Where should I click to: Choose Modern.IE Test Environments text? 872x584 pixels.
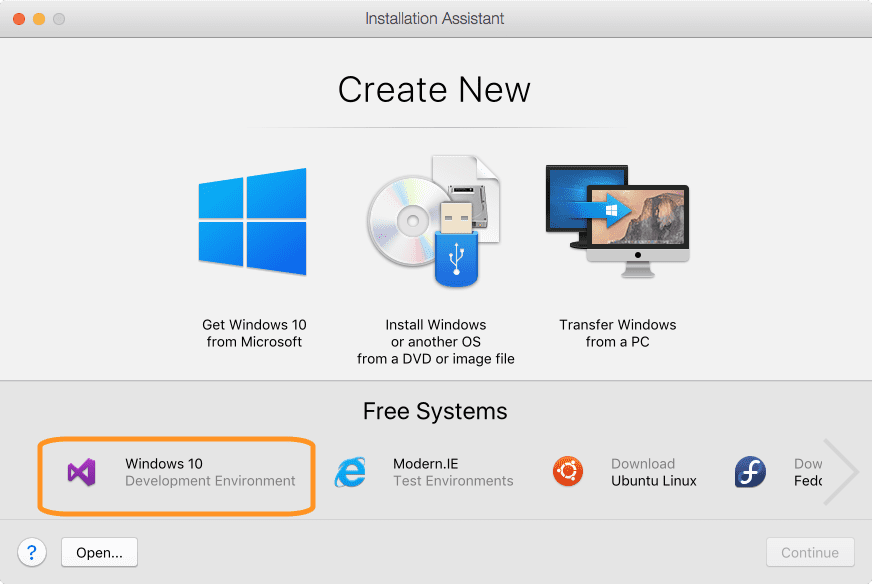click(x=453, y=472)
